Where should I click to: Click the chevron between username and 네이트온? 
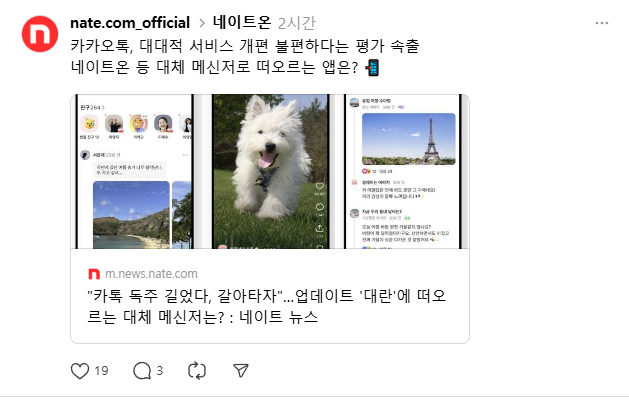(202, 24)
